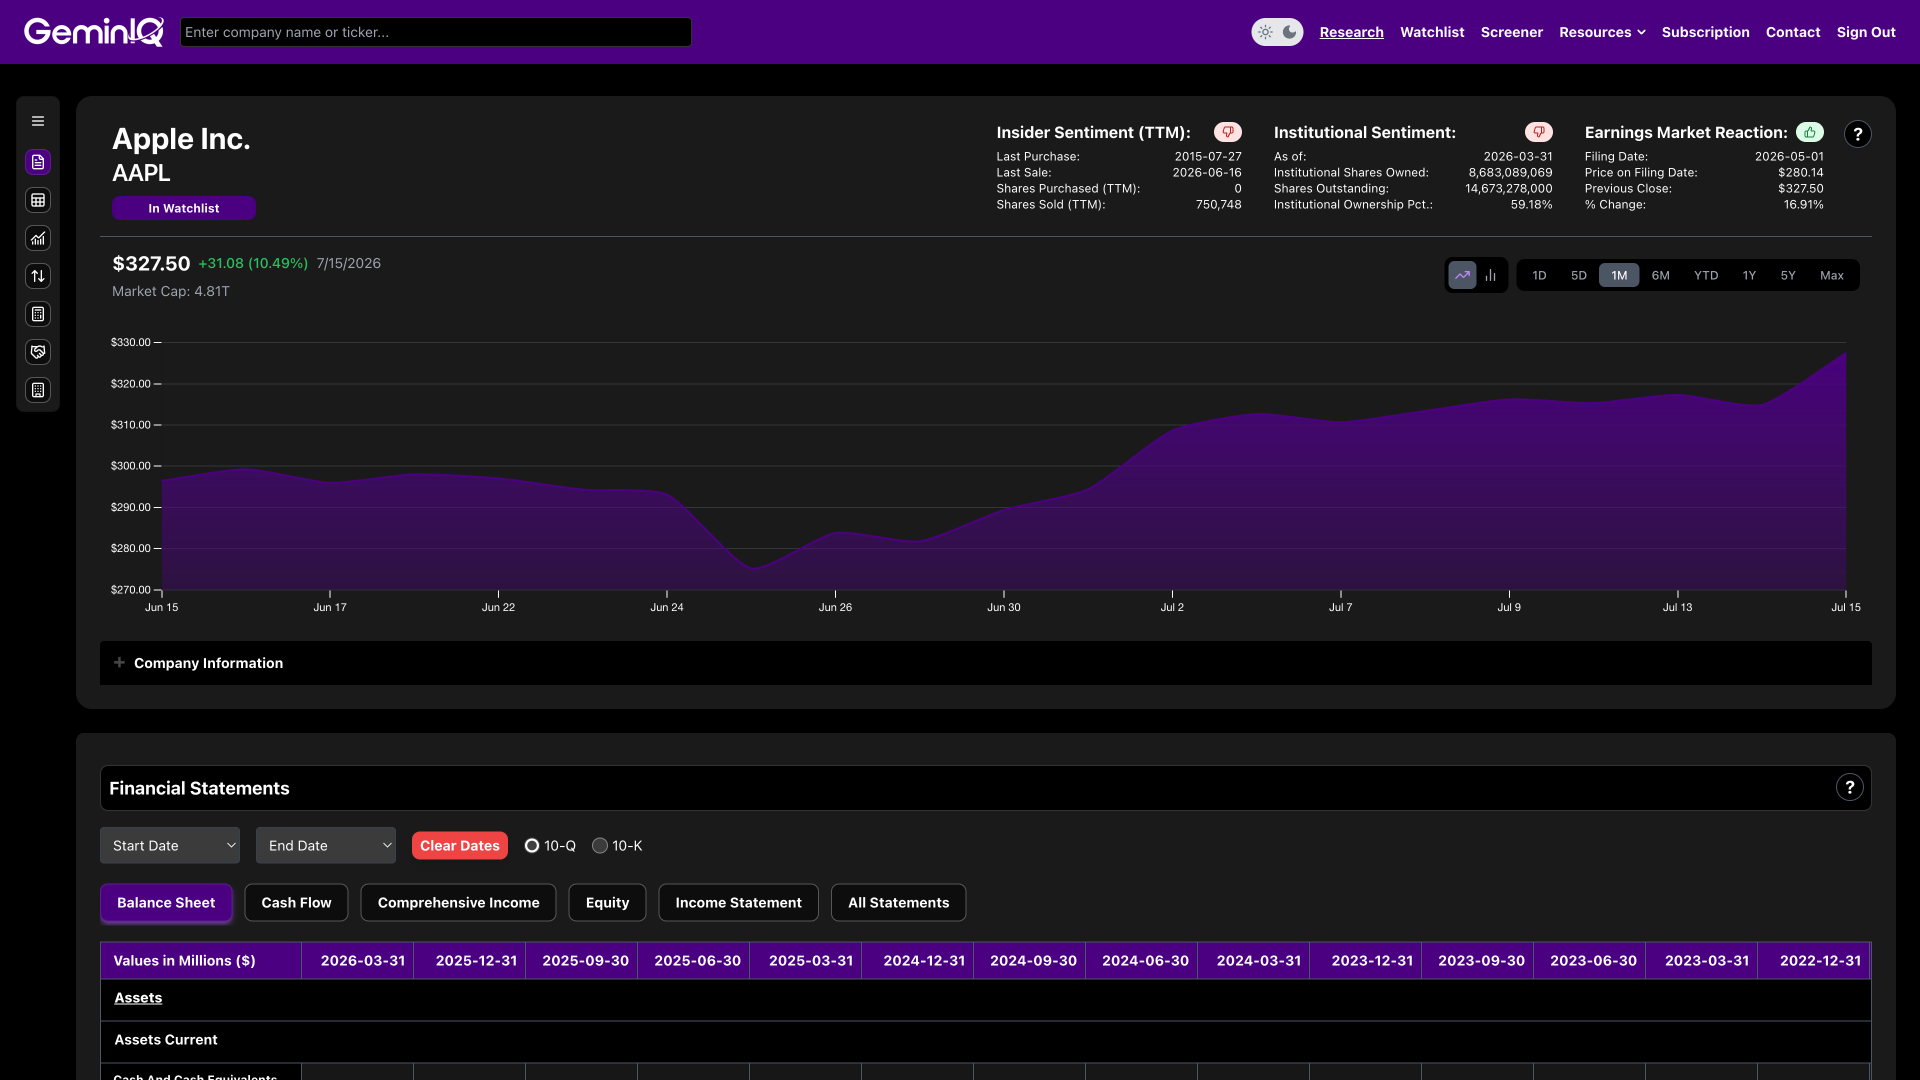Open the table grid sidebar icon

(38, 200)
